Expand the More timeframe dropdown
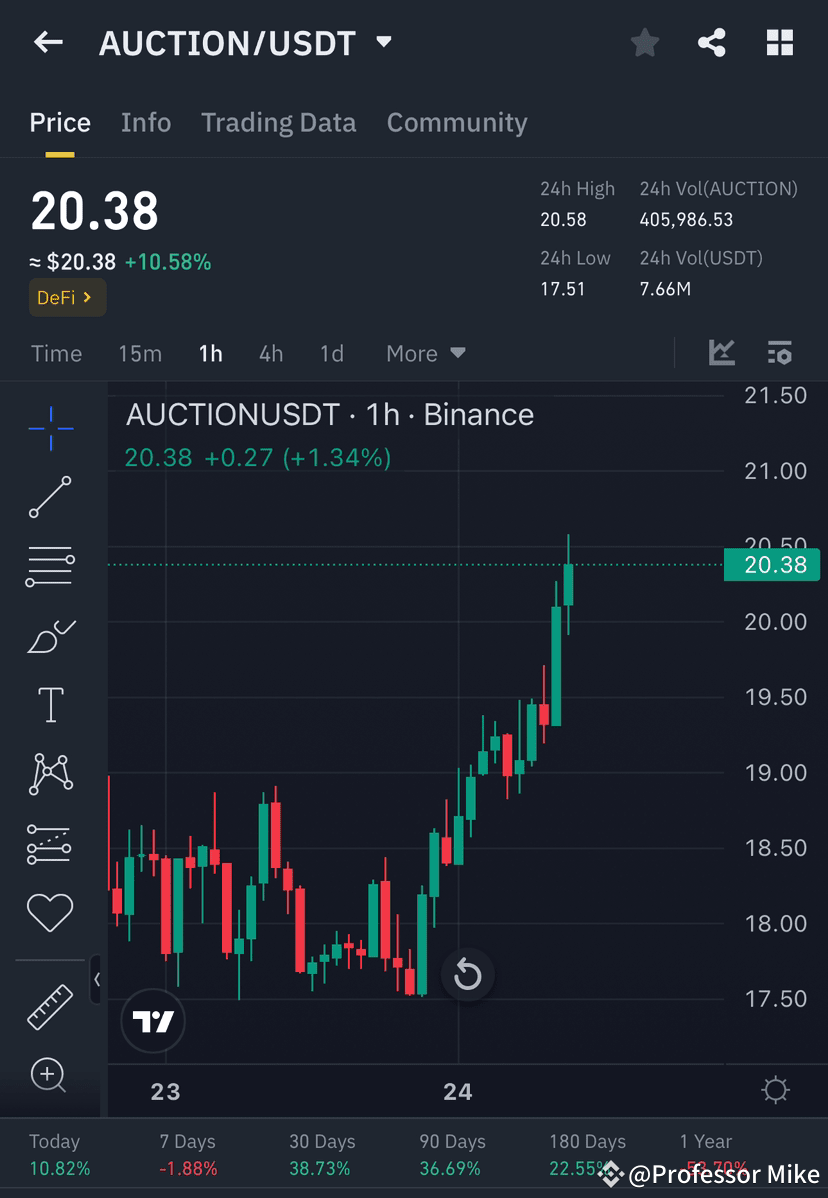828x1198 pixels. 424,353
